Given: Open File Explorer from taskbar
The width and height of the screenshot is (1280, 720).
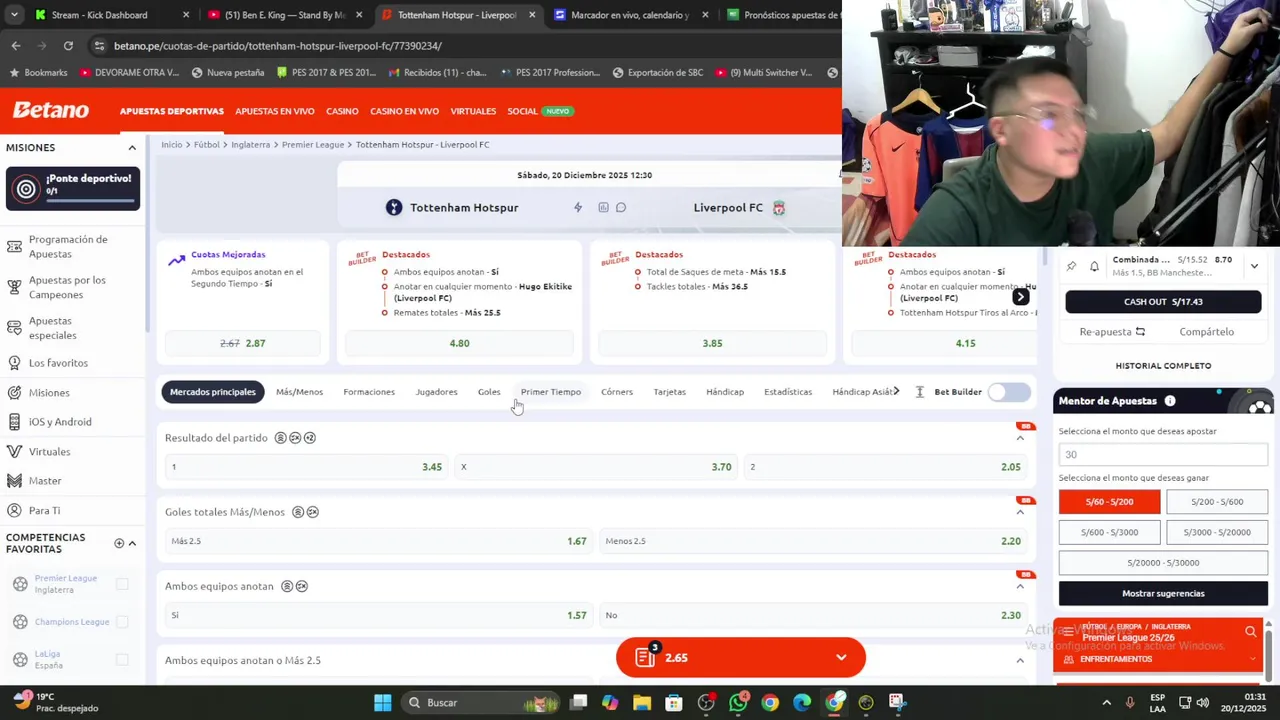Looking at the screenshot, I should tap(642, 703).
